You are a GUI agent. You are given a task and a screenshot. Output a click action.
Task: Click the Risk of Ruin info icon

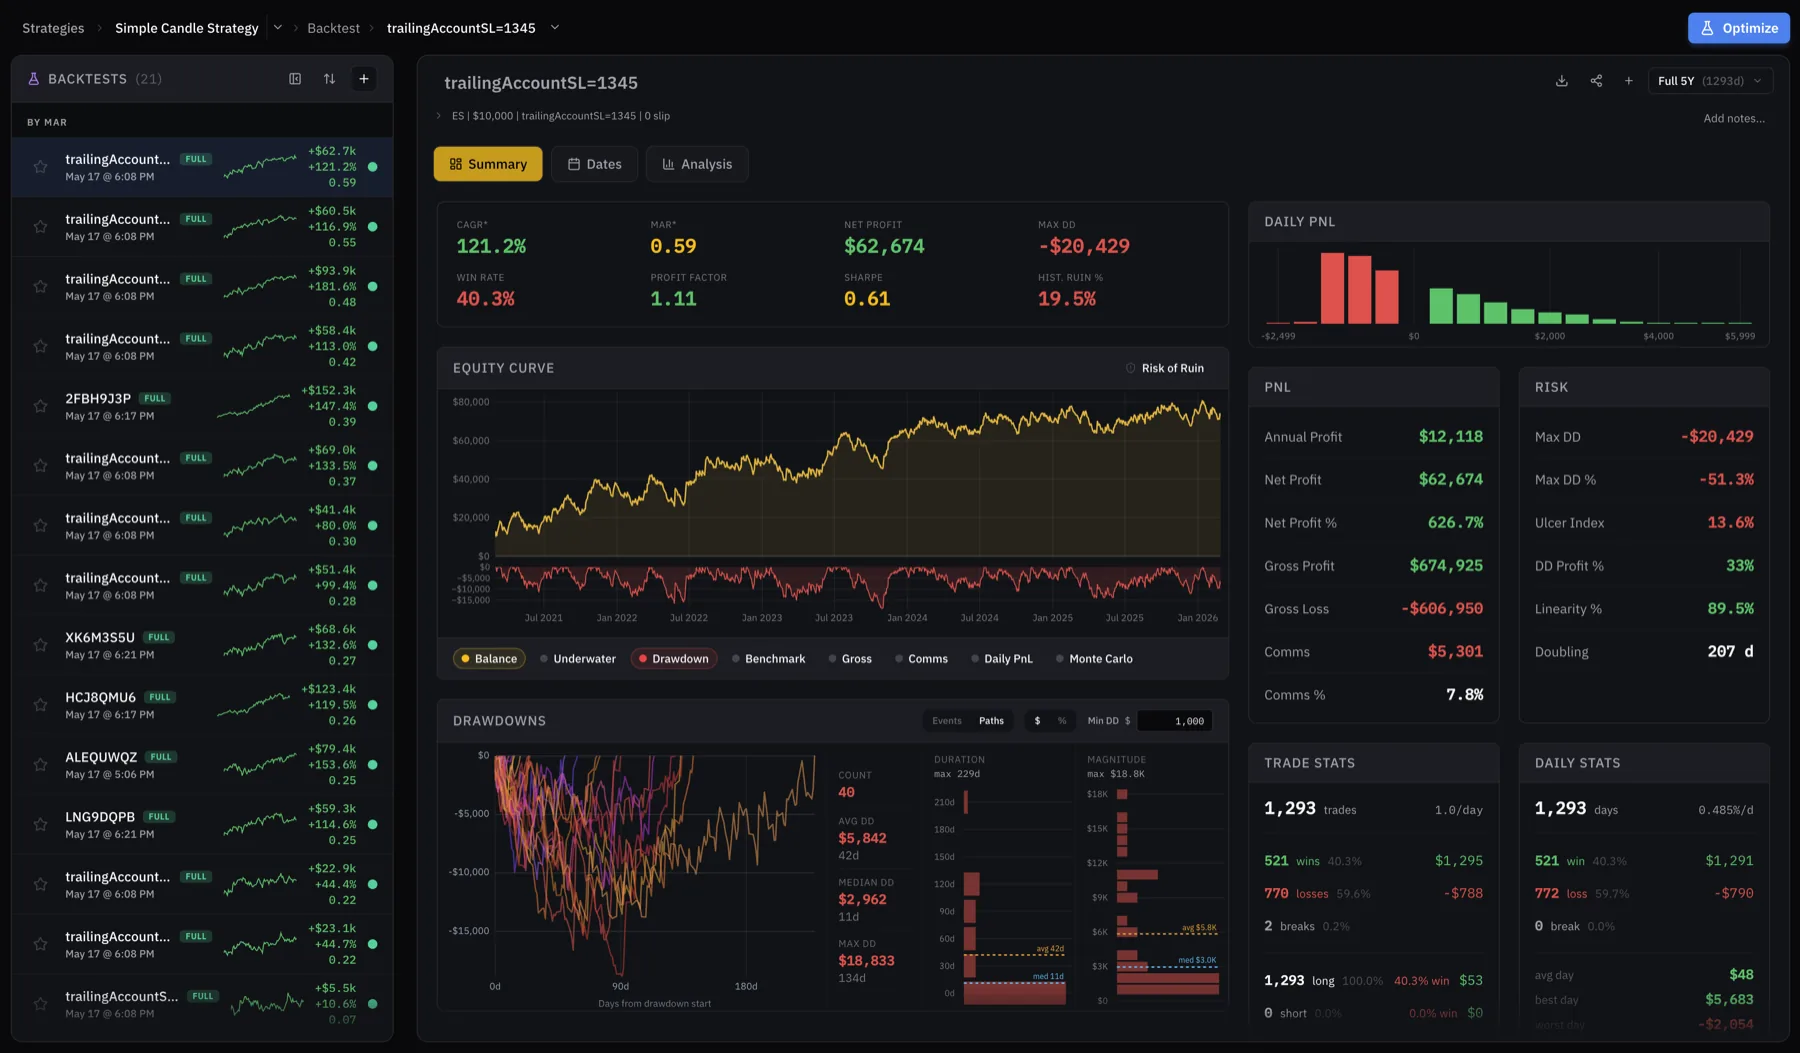click(x=1131, y=368)
